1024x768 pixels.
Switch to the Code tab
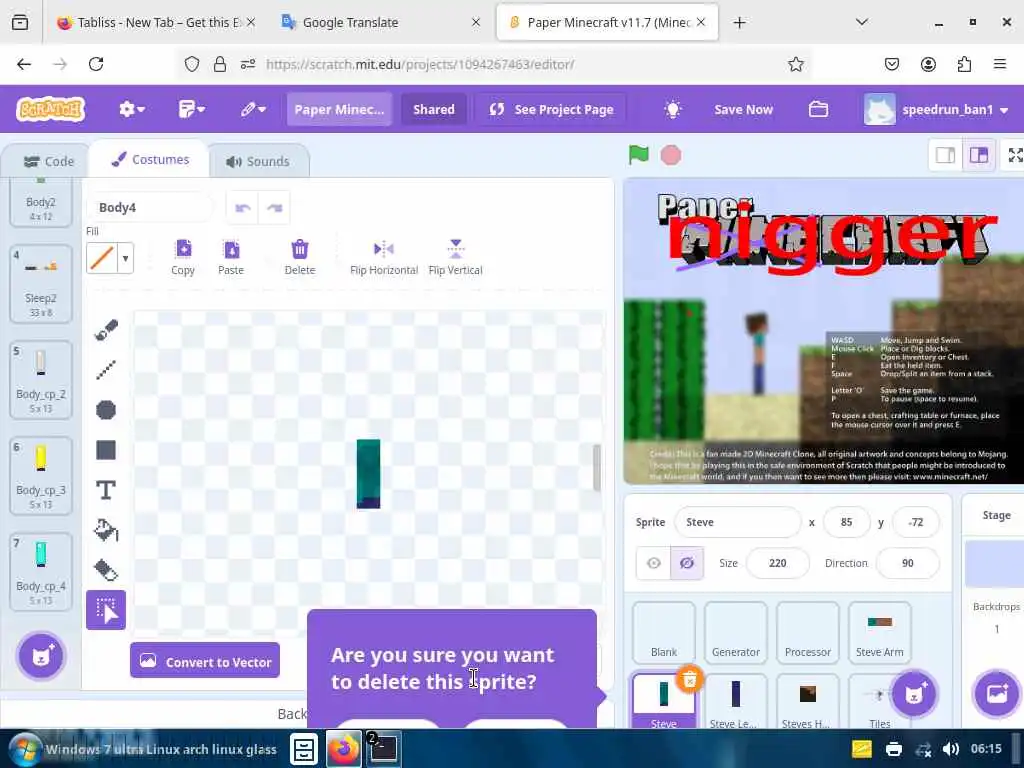click(x=48, y=161)
